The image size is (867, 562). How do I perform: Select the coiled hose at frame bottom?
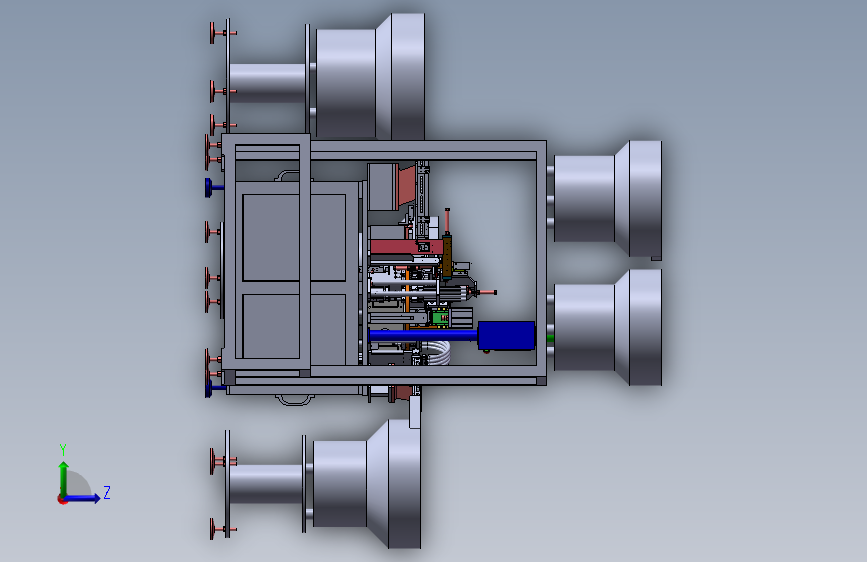438,353
